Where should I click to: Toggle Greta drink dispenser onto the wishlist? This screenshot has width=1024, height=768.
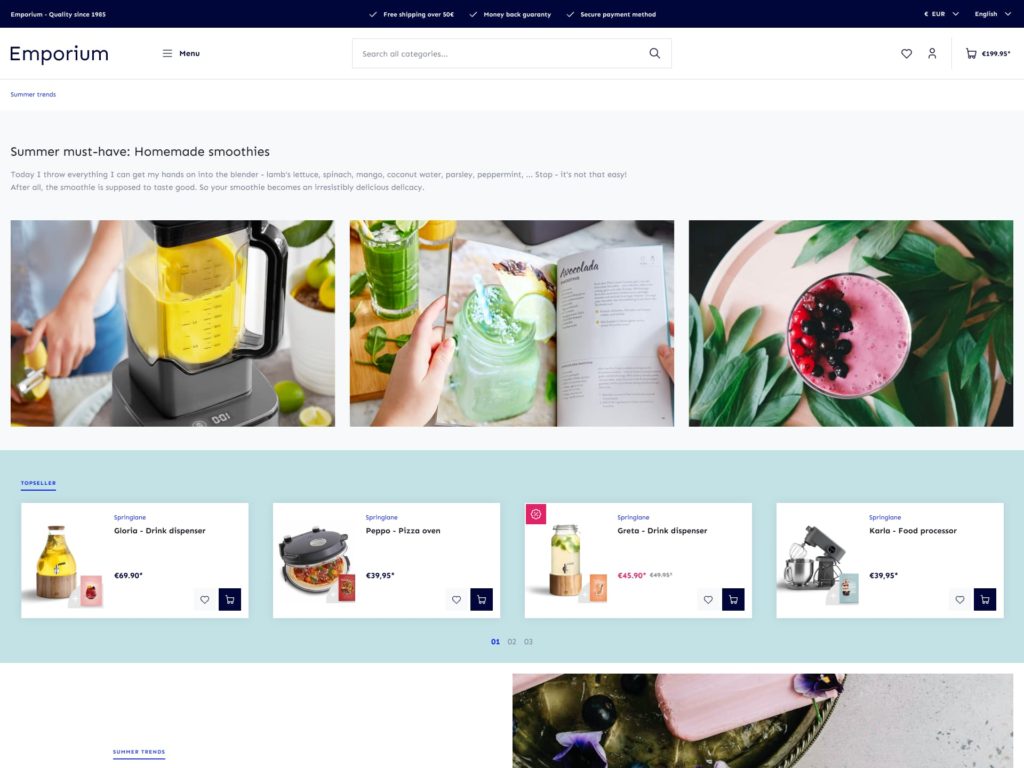tap(708, 599)
